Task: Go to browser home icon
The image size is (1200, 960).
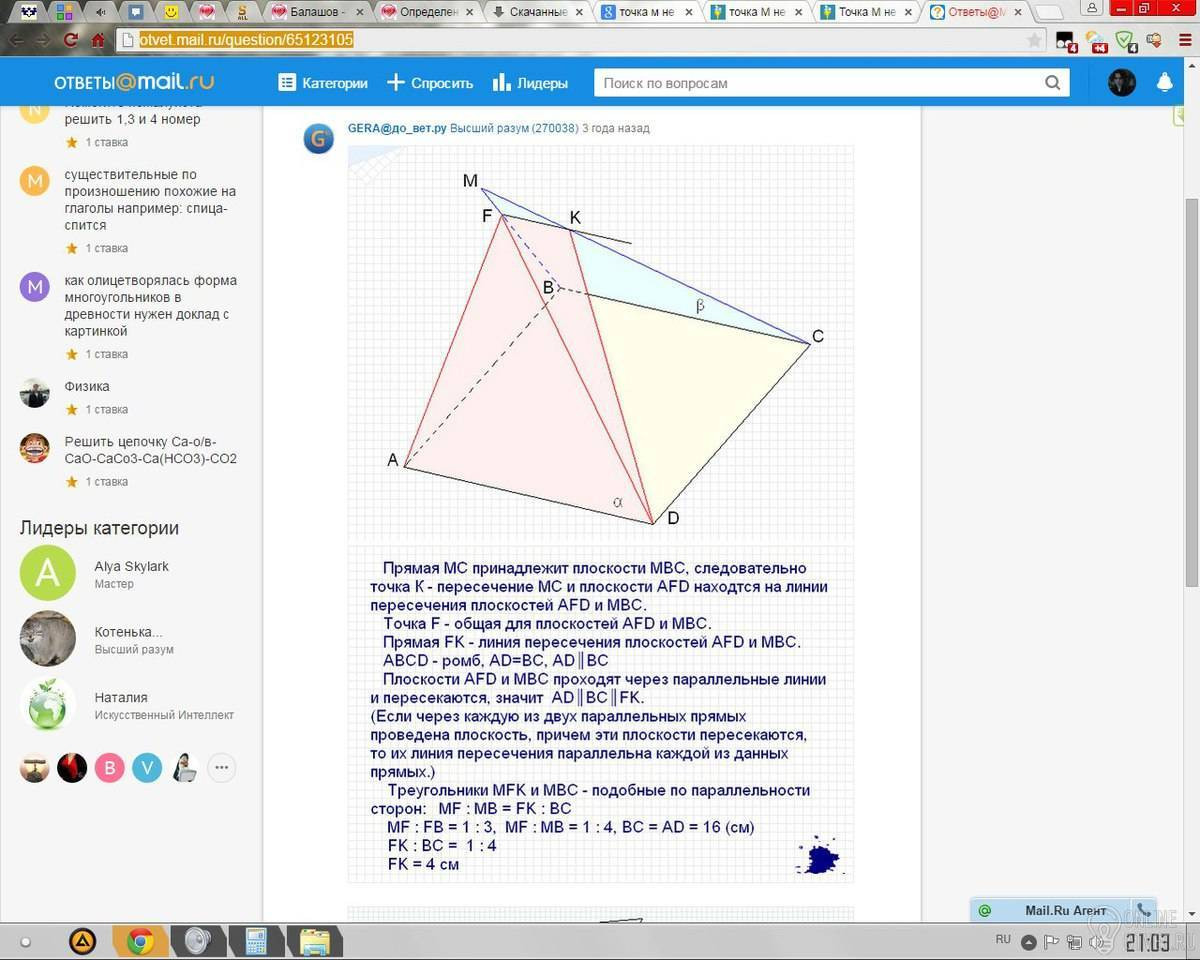Action: 98,40
